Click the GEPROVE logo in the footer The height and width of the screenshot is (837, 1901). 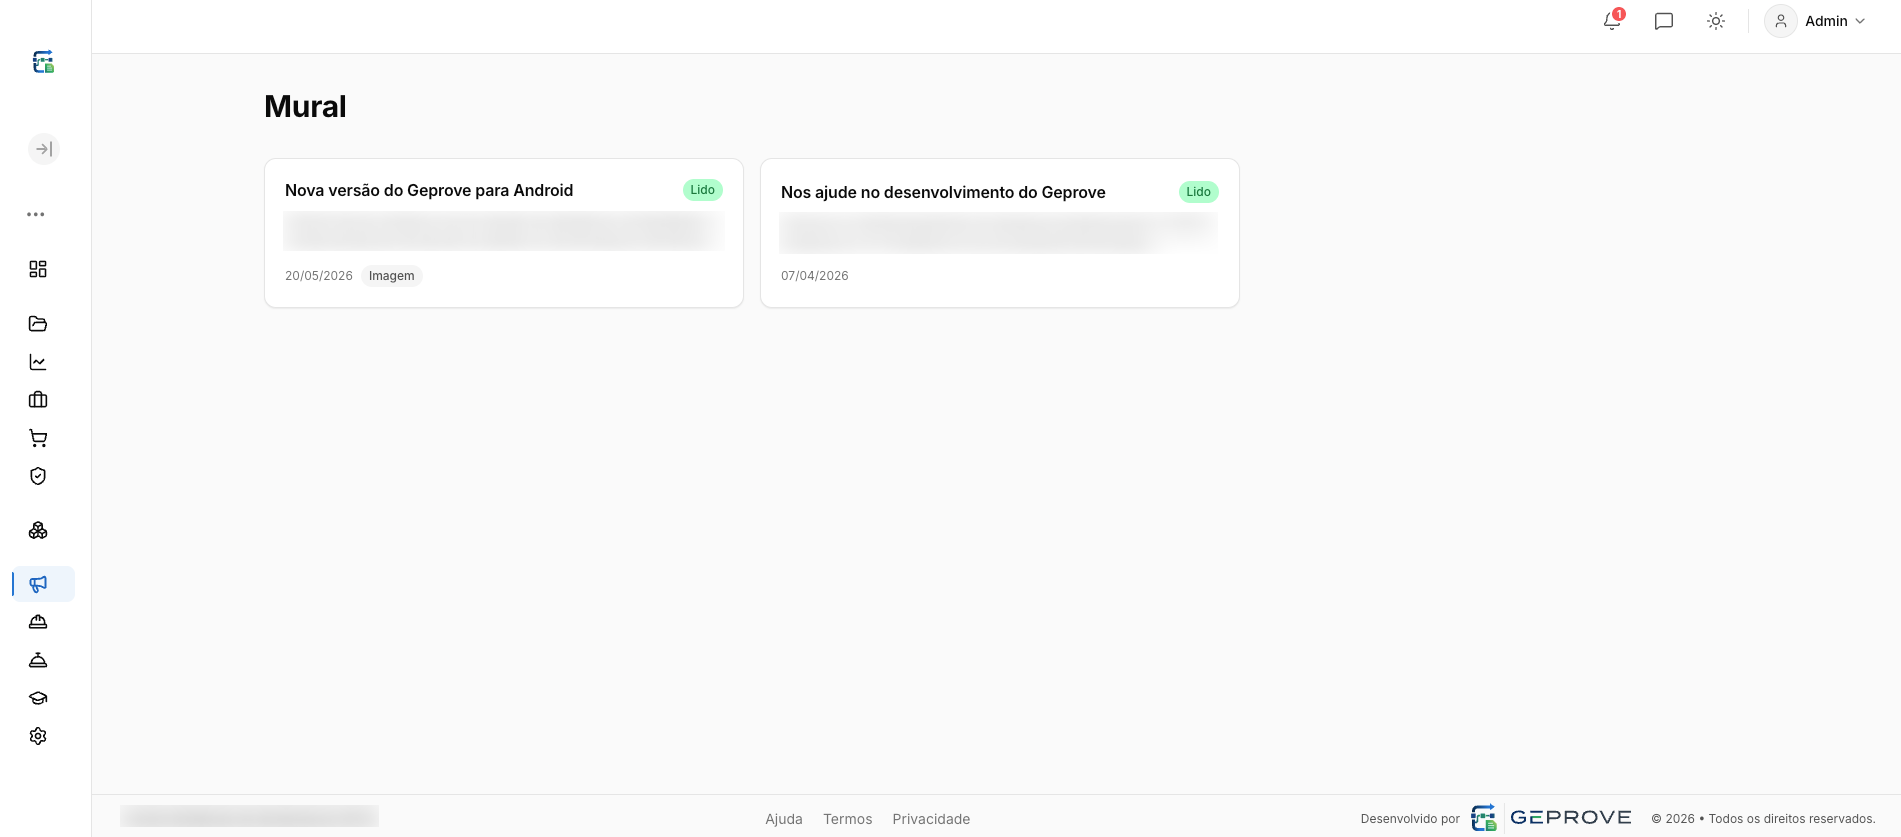pyautogui.click(x=1551, y=818)
